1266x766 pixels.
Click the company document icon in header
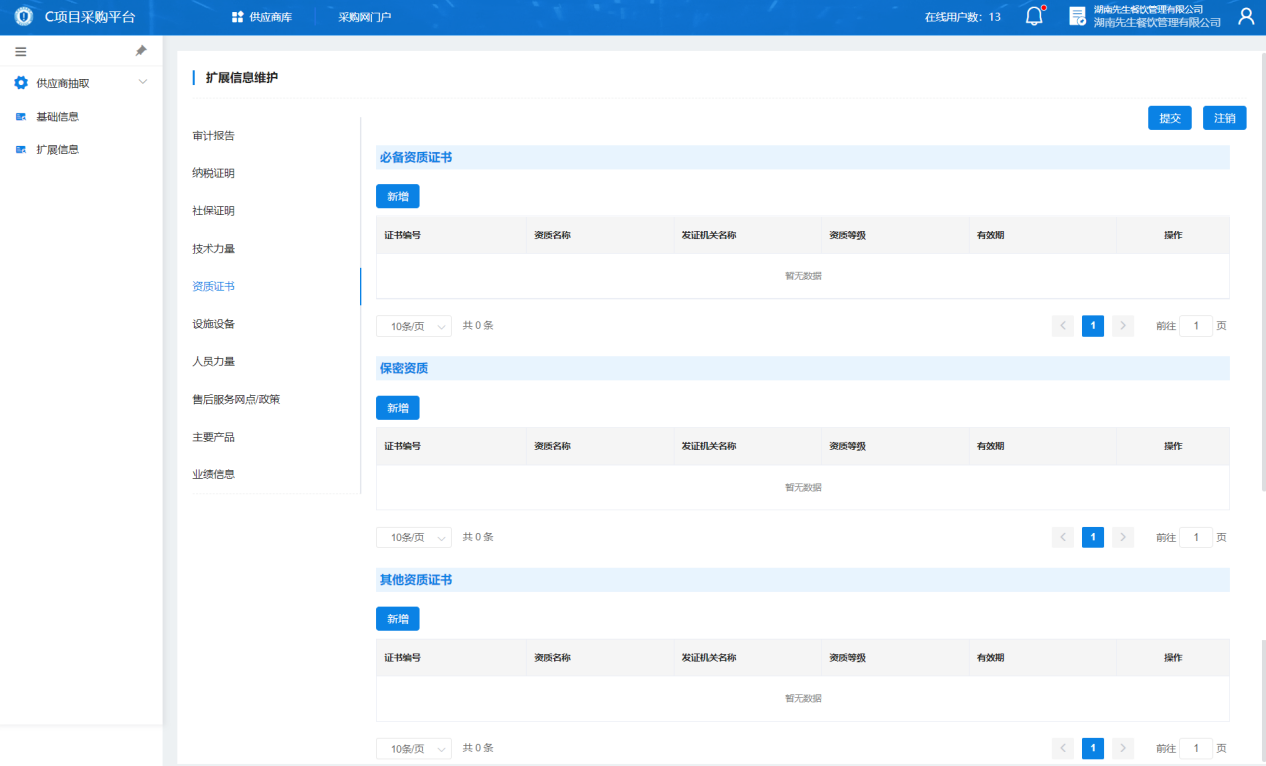[1077, 17]
